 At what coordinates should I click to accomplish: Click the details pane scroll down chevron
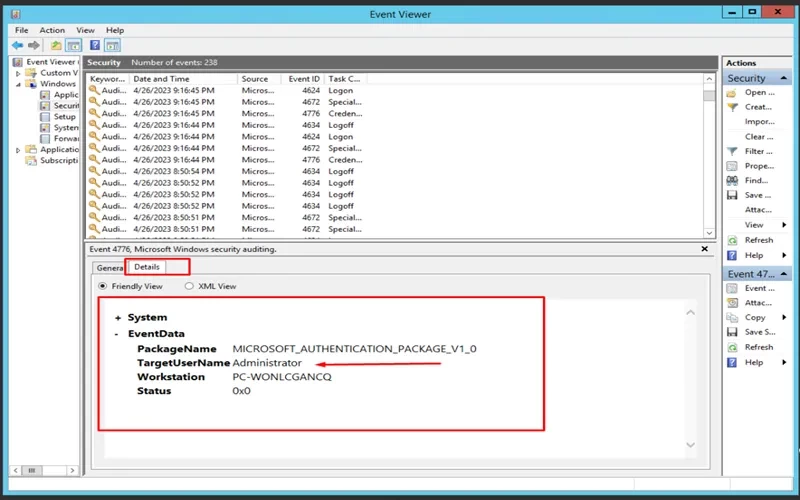690,445
